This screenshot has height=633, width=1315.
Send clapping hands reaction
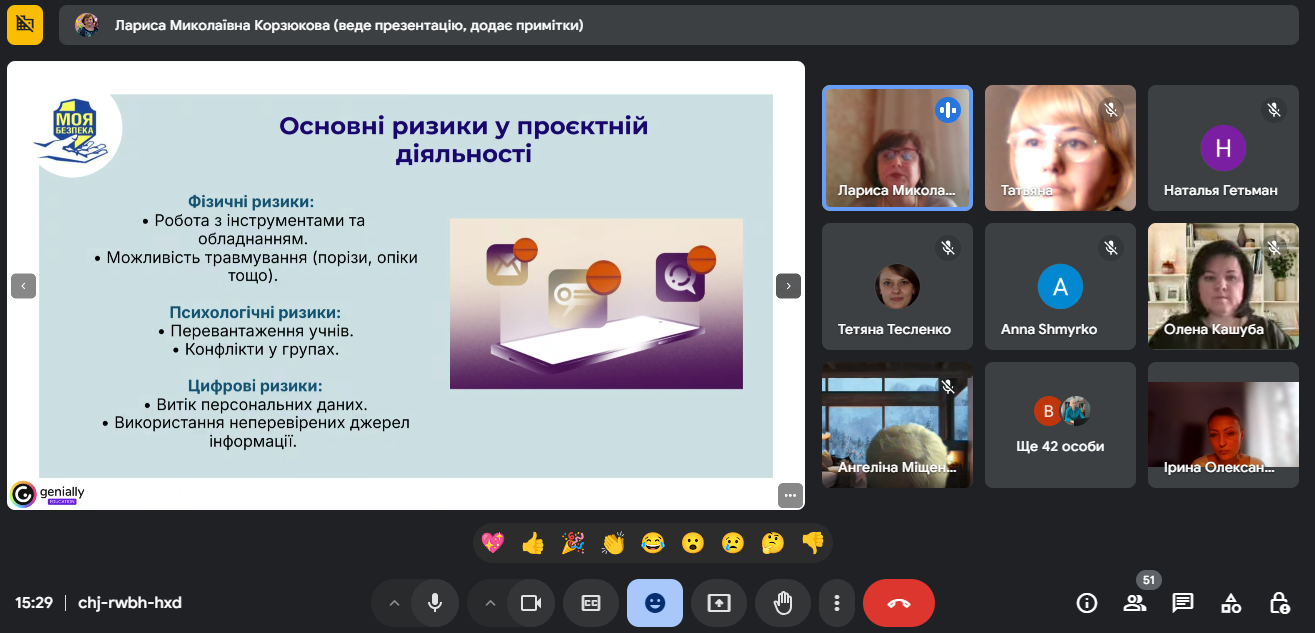pos(613,543)
